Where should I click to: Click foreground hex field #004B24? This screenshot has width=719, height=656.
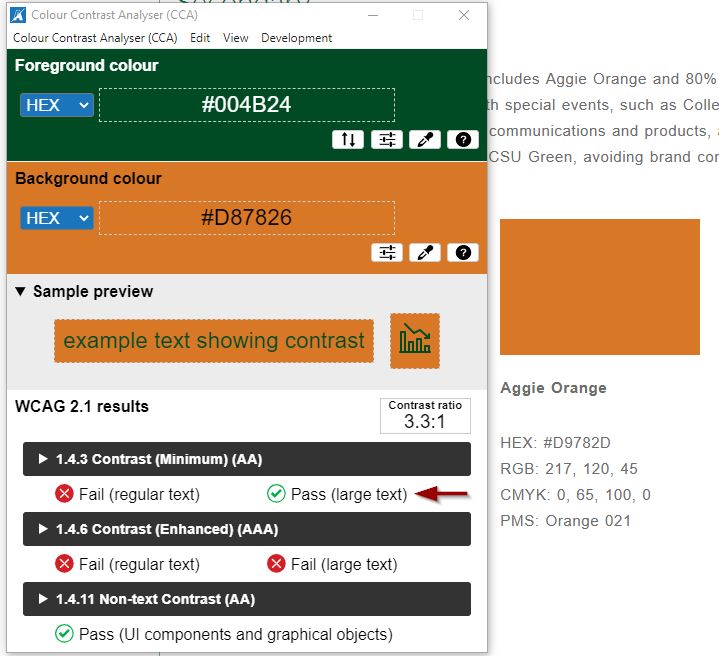point(247,105)
